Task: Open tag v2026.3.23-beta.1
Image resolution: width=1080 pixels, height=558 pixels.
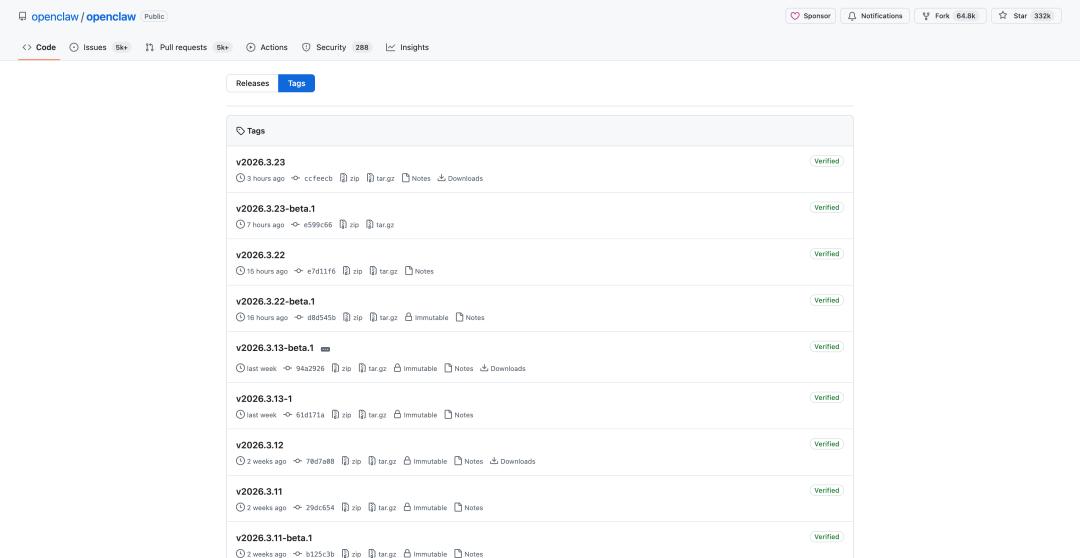Action: pos(276,209)
